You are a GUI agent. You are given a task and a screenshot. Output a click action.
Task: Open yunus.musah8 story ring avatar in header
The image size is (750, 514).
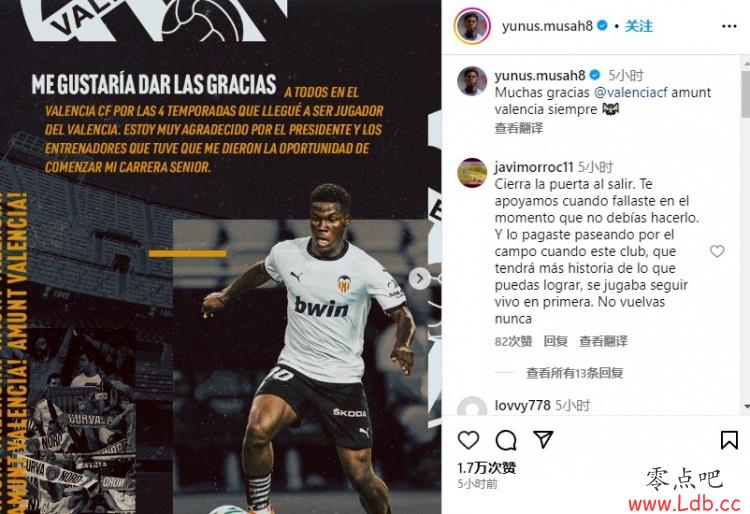pos(472,26)
